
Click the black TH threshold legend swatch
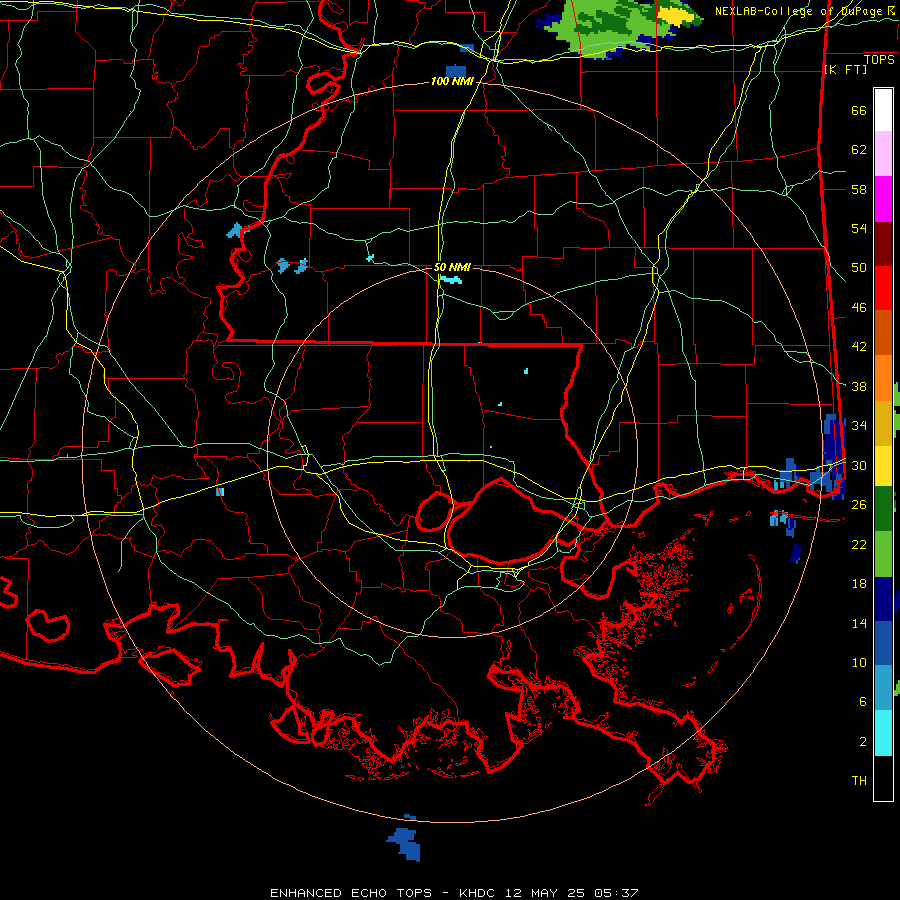pyautogui.click(x=883, y=778)
